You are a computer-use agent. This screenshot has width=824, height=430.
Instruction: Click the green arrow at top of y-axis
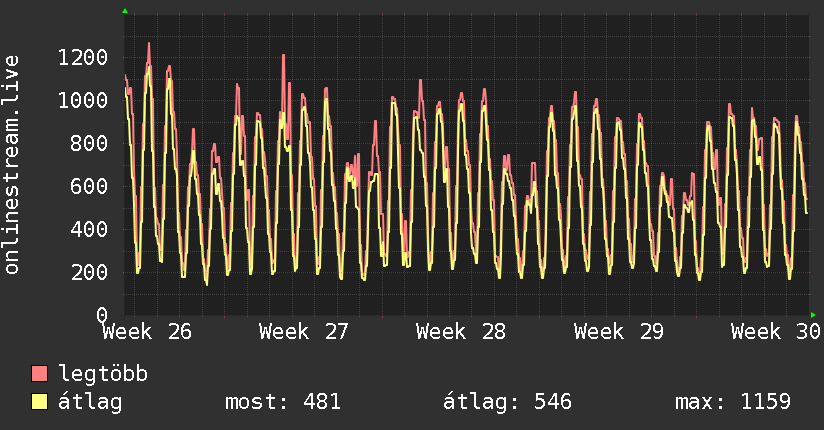click(x=125, y=11)
